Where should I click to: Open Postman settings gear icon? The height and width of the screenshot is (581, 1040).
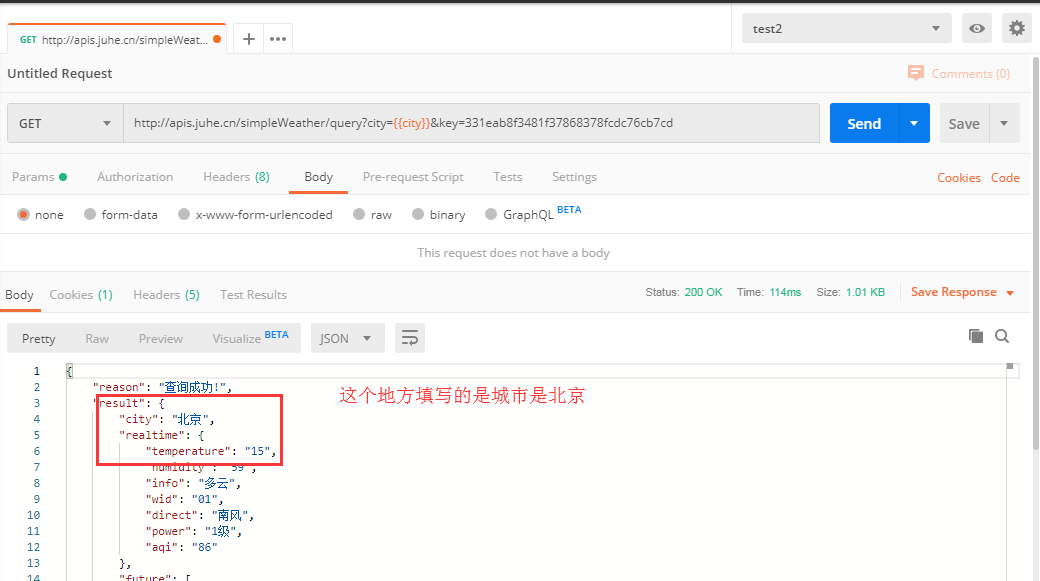(1016, 28)
